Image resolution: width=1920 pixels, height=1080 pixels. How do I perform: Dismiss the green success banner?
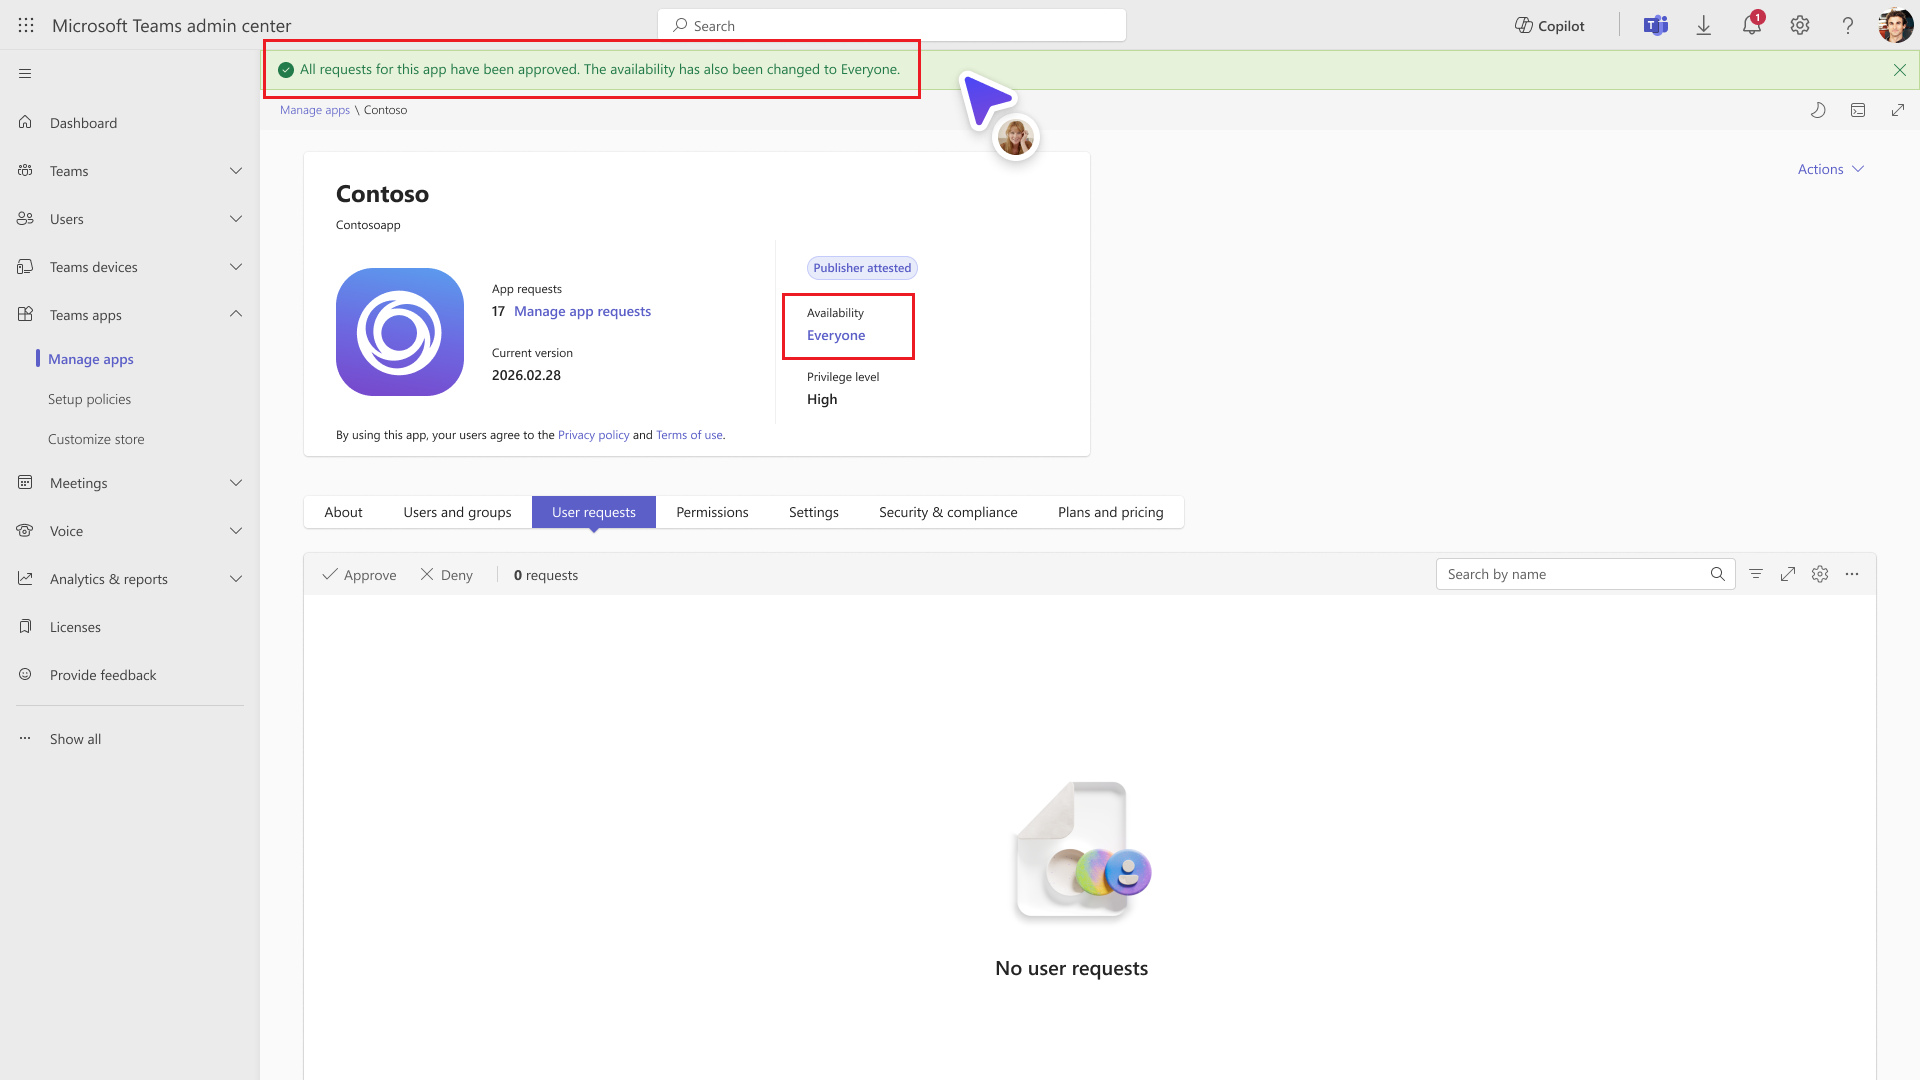pyautogui.click(x=1900, y=70)
